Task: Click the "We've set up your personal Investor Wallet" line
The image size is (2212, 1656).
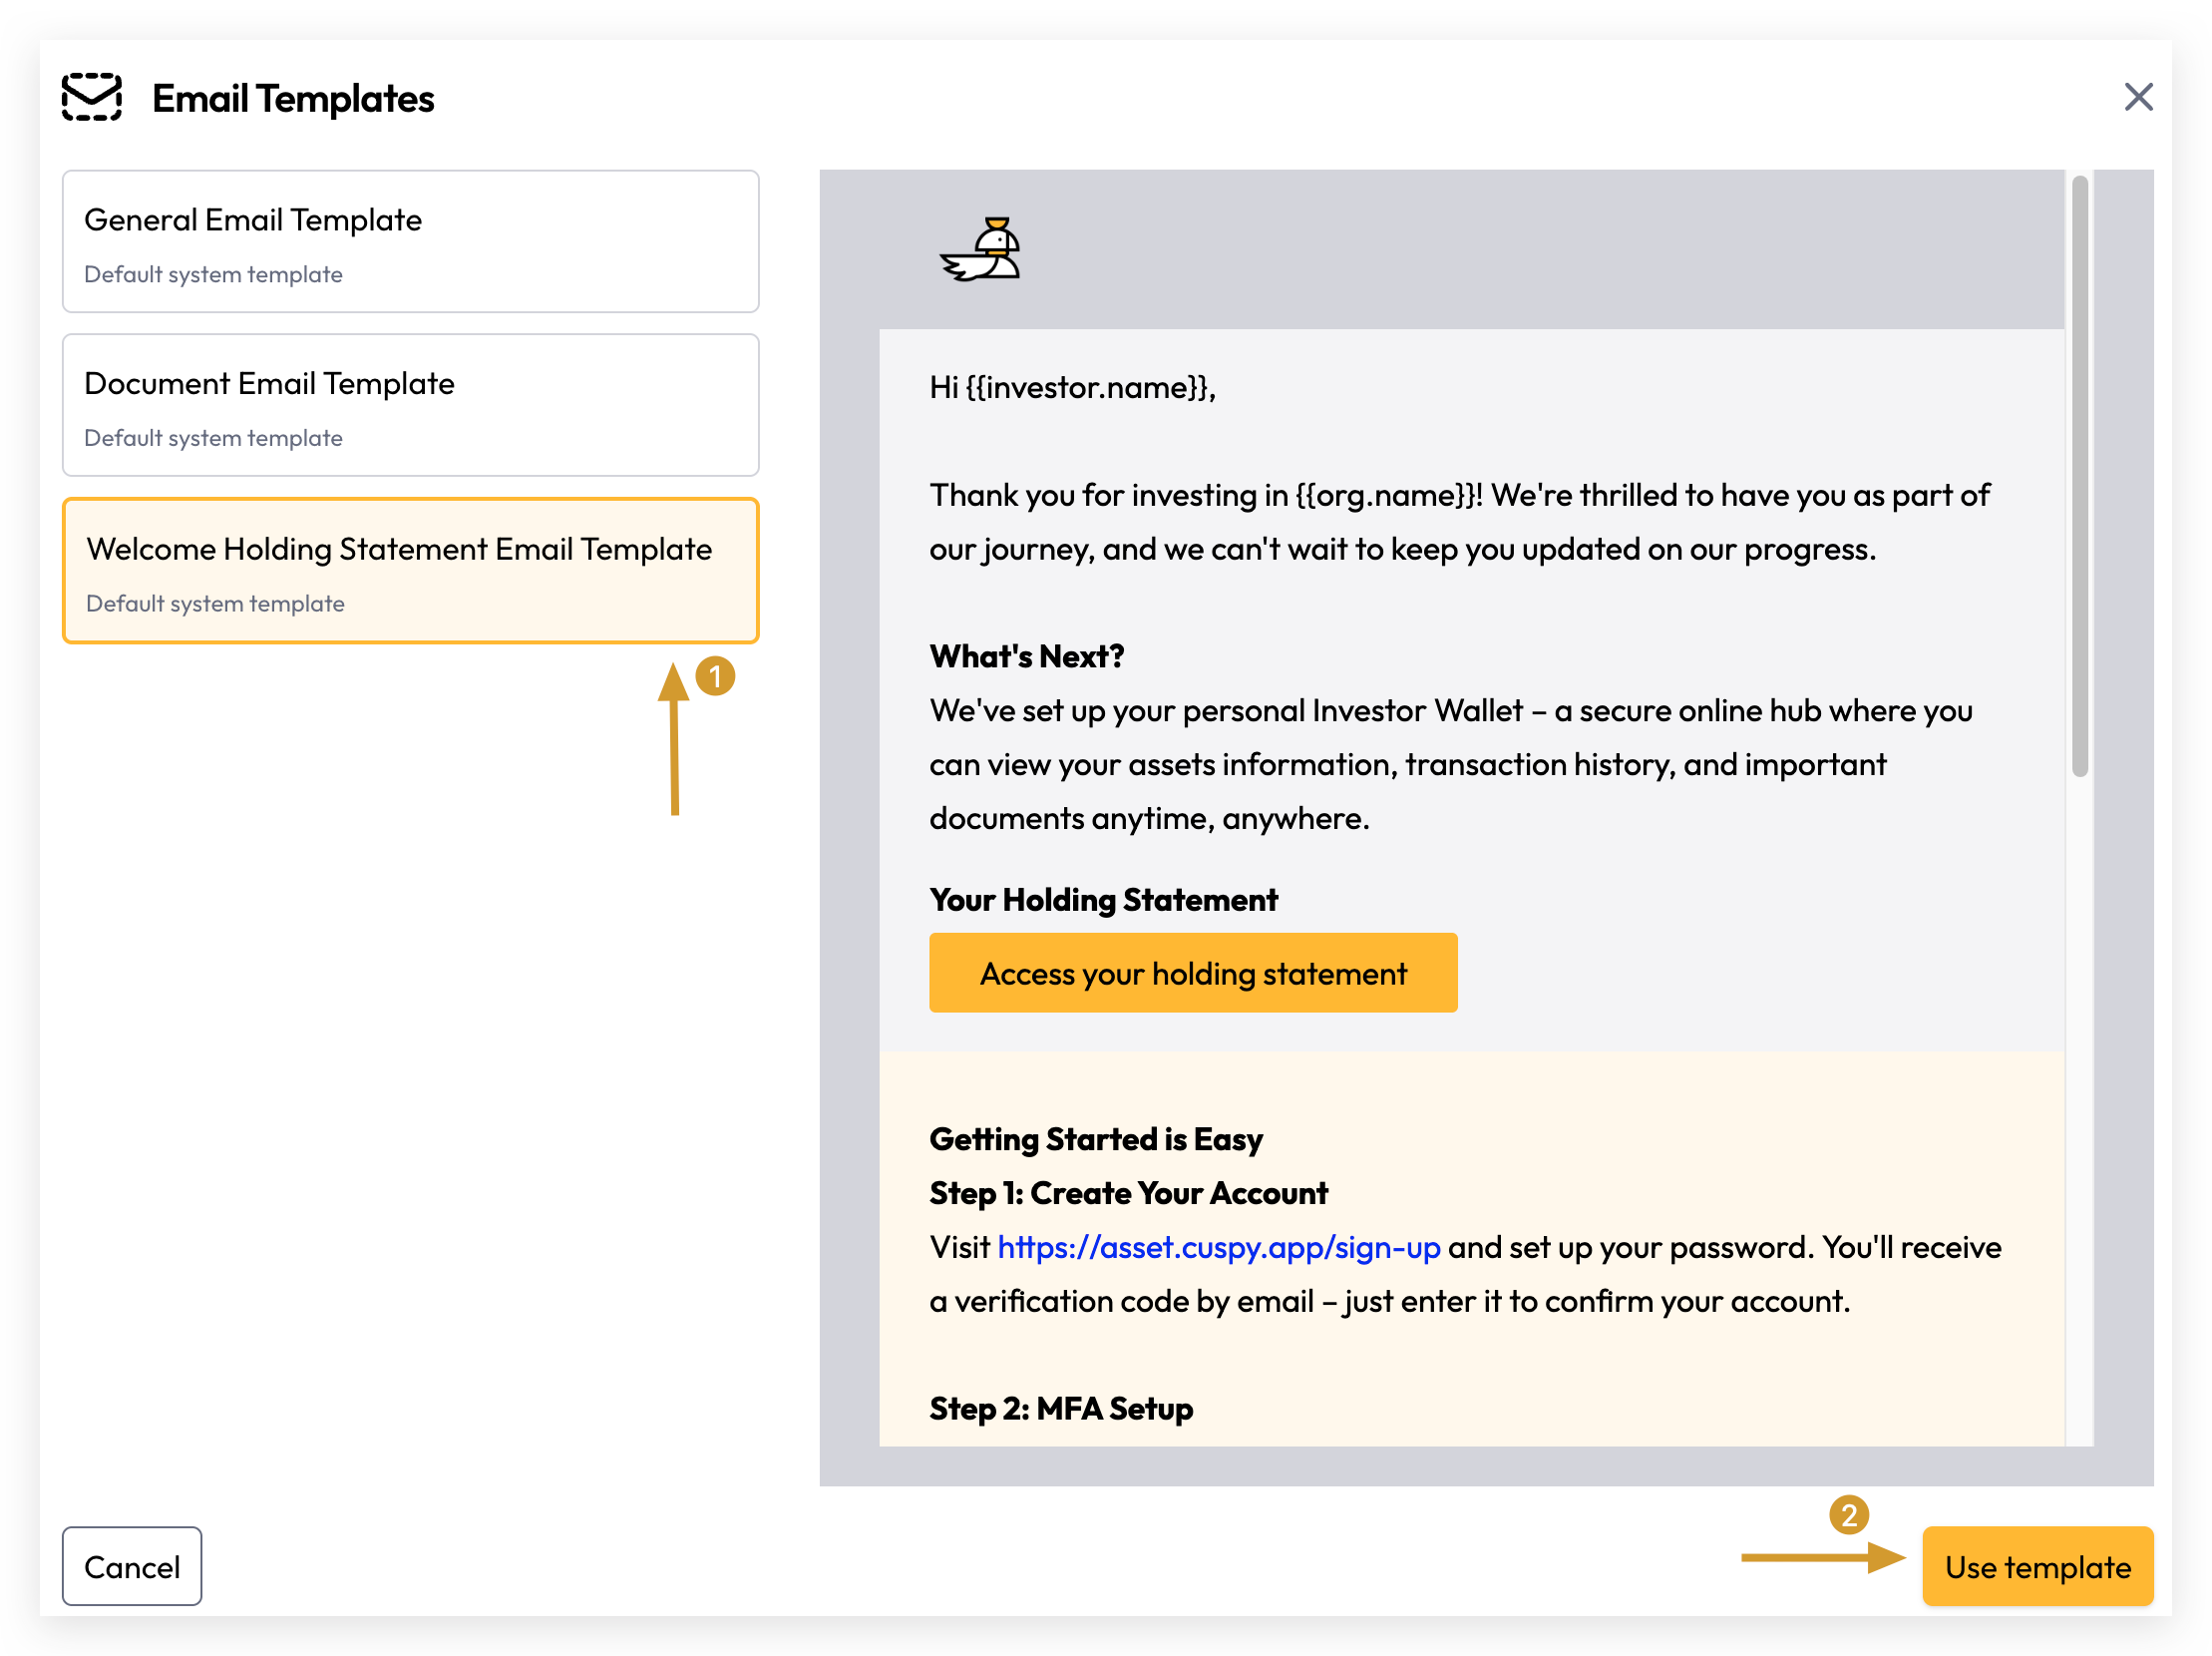Action: (1450, 711)
